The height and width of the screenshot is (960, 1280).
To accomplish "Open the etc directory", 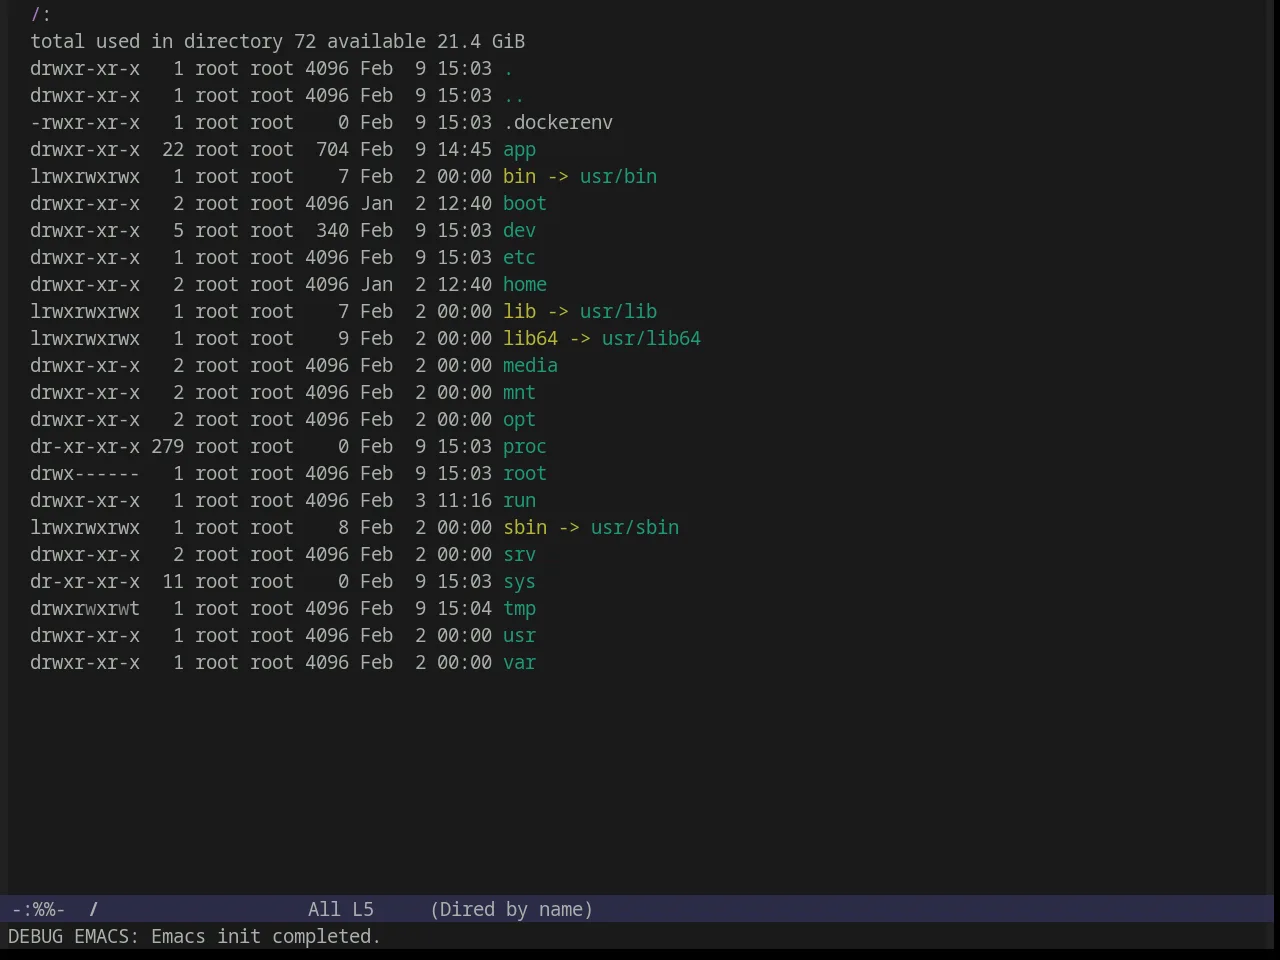I will pyautogui.click(x=519, y=257).
